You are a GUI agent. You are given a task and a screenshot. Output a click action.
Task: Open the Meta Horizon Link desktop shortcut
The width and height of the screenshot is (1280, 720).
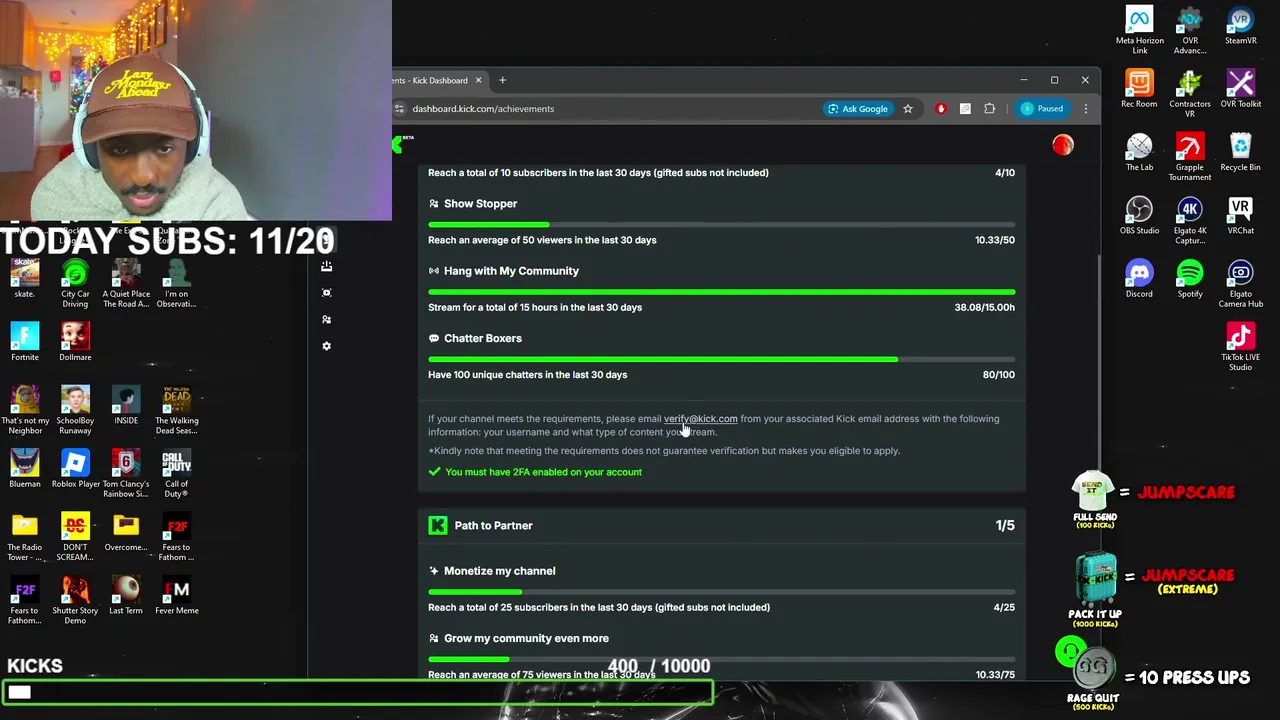[1139, 30]
